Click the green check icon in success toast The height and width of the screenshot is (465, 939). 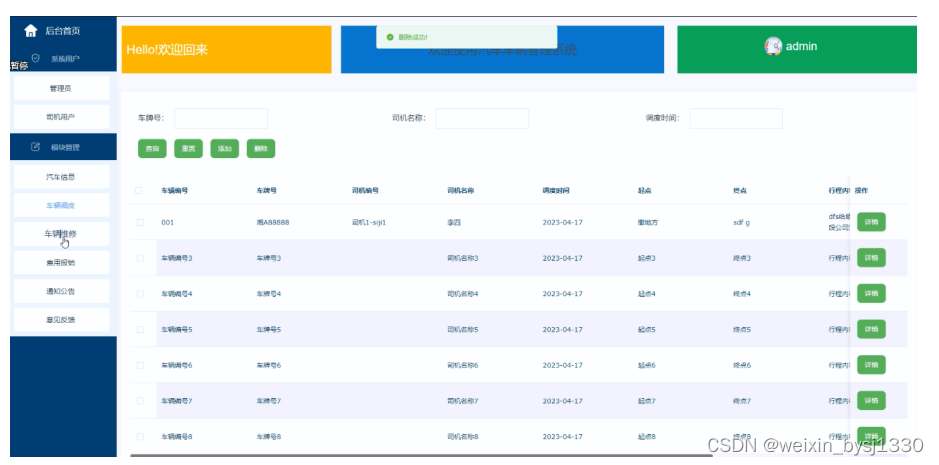pos(390,37)
